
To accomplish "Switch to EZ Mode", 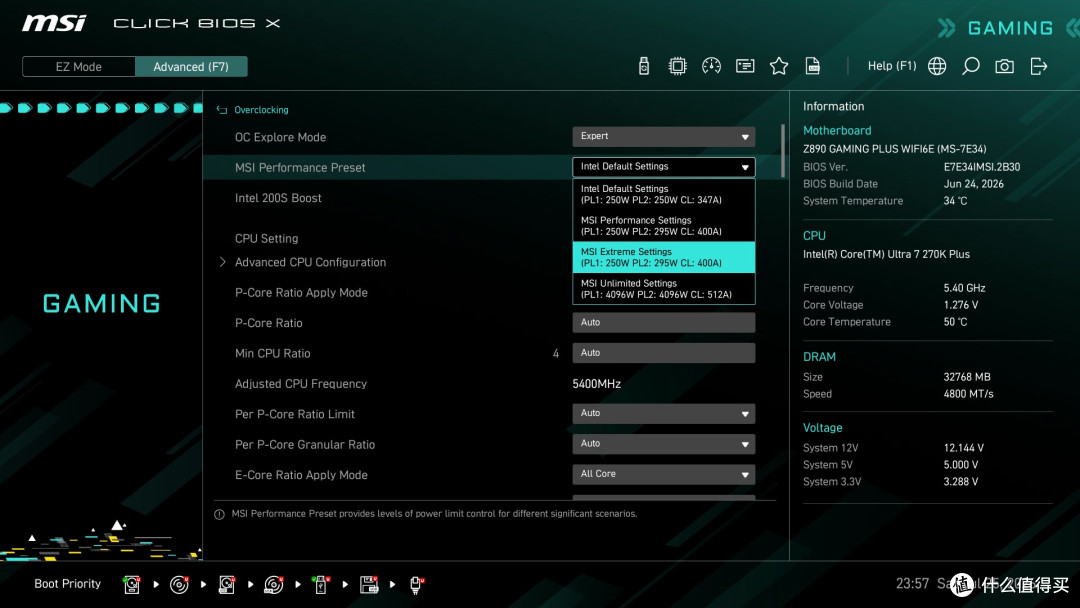I will (x=79, y=67).
